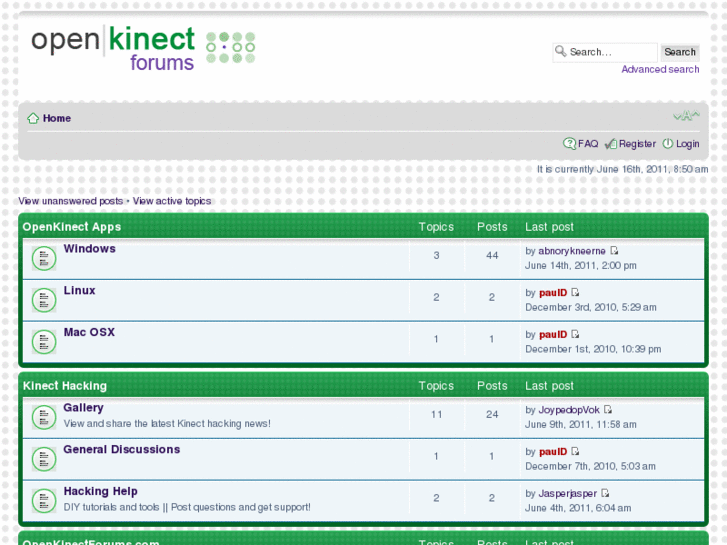Click the General Discussions forum status icon
The image size is (727, 545).
tap(44, 459)
